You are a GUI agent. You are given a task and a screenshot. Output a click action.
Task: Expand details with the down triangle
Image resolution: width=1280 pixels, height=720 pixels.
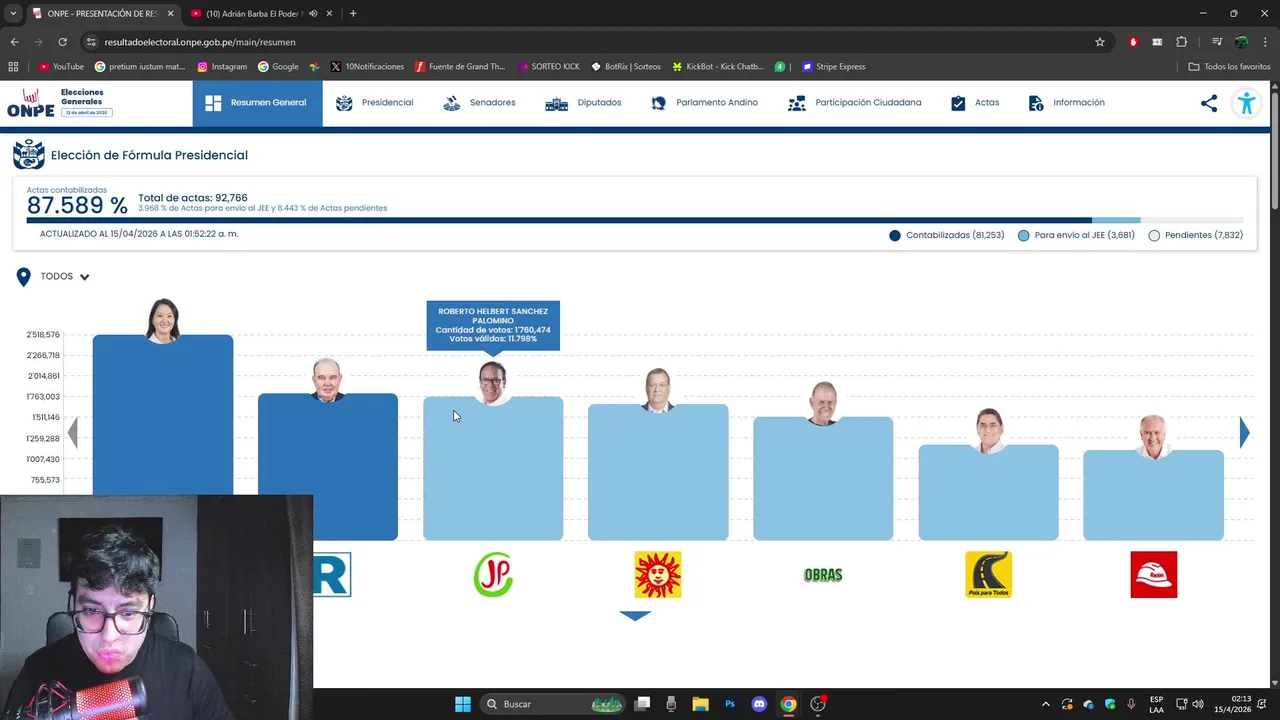pos(635,616)
